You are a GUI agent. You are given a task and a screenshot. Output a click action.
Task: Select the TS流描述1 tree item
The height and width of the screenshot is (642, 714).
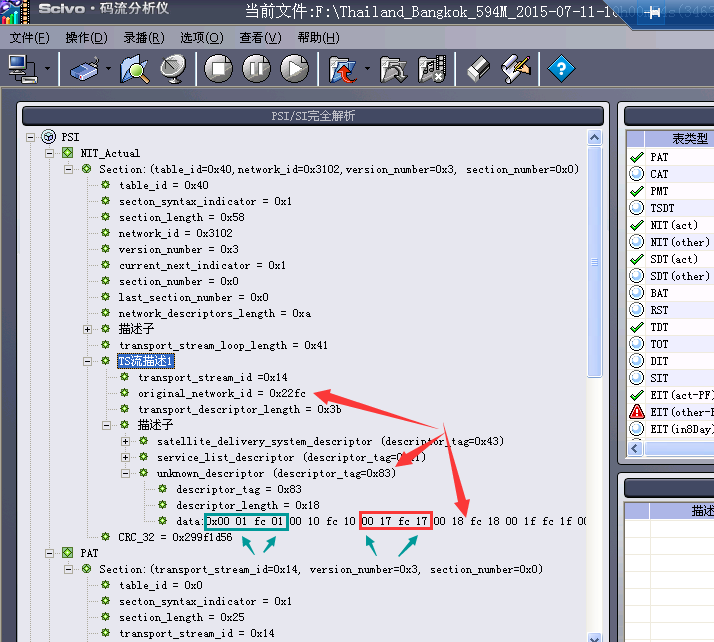coord(146,362)
